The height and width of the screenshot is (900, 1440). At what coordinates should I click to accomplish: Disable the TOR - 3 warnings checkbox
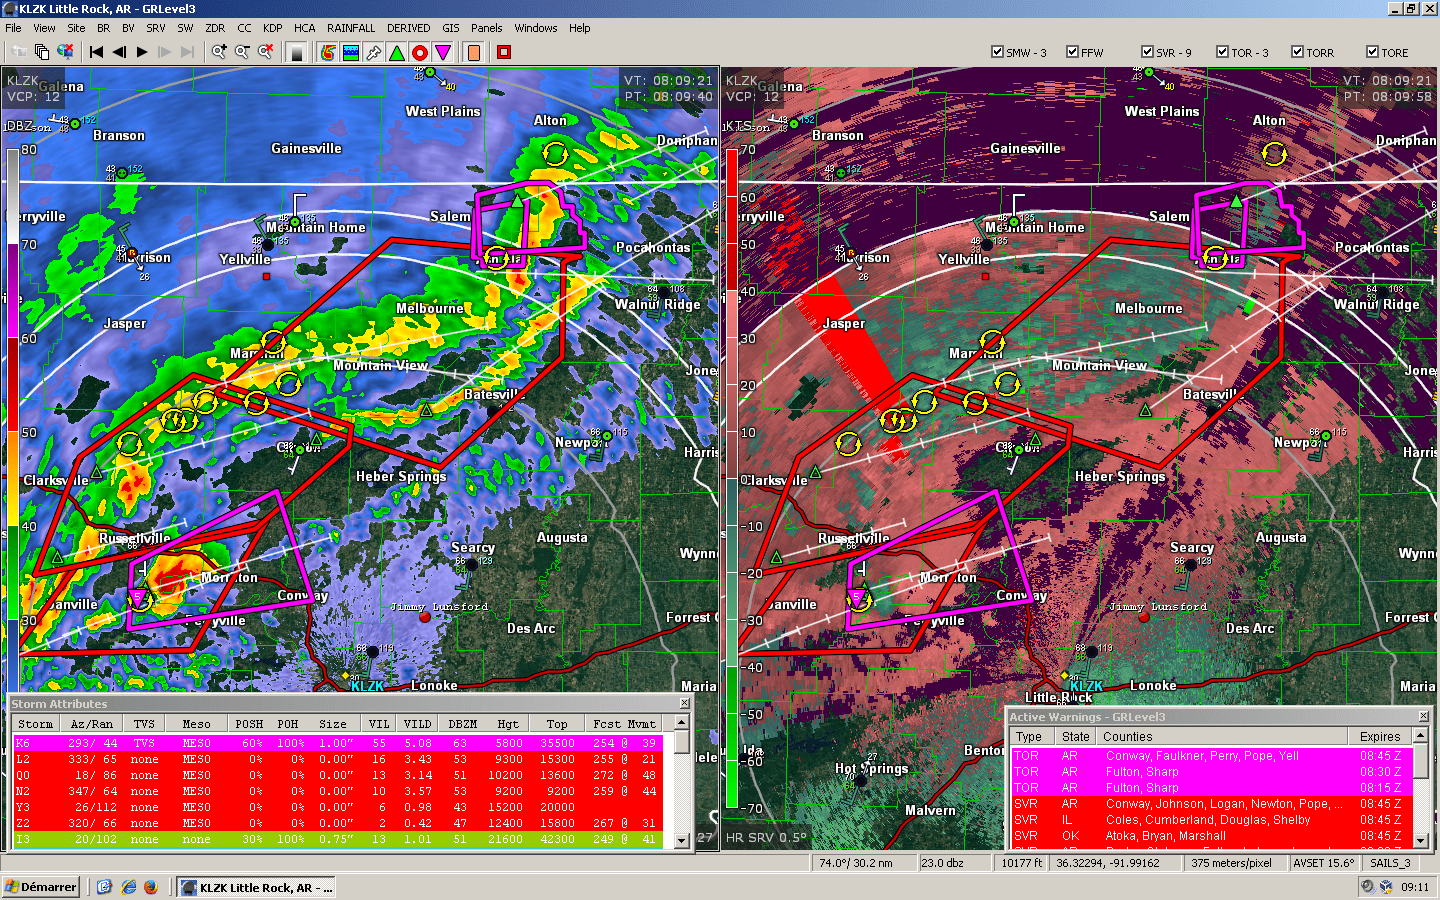coord(1222,52)
